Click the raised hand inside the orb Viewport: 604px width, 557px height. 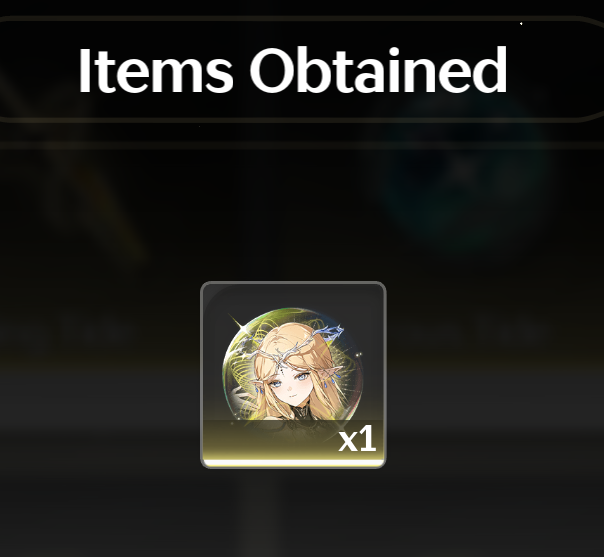tap(243, 403)
